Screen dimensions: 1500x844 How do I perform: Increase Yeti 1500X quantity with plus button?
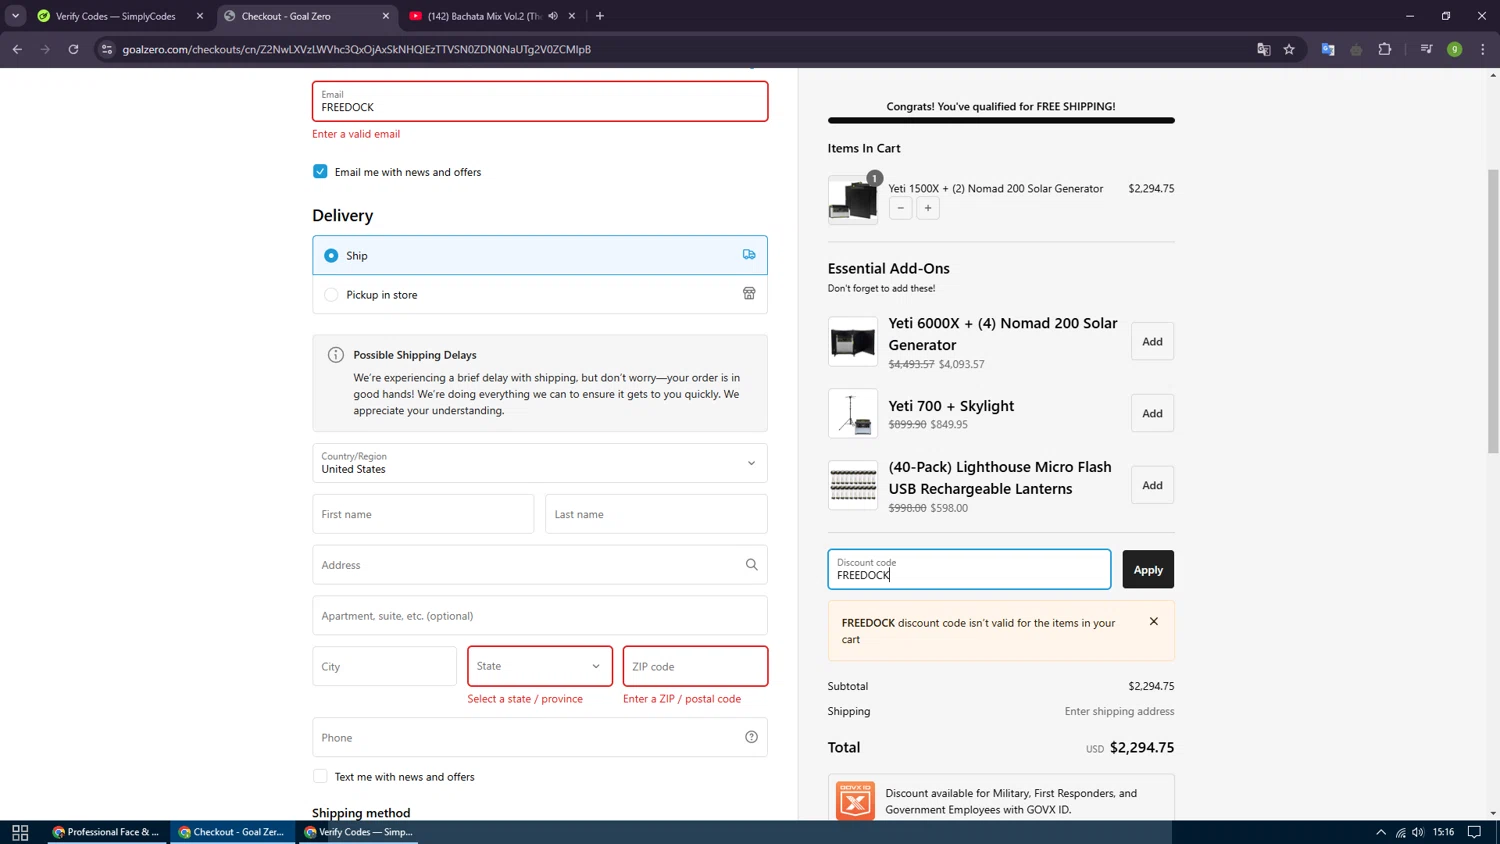tap(928, 208)
